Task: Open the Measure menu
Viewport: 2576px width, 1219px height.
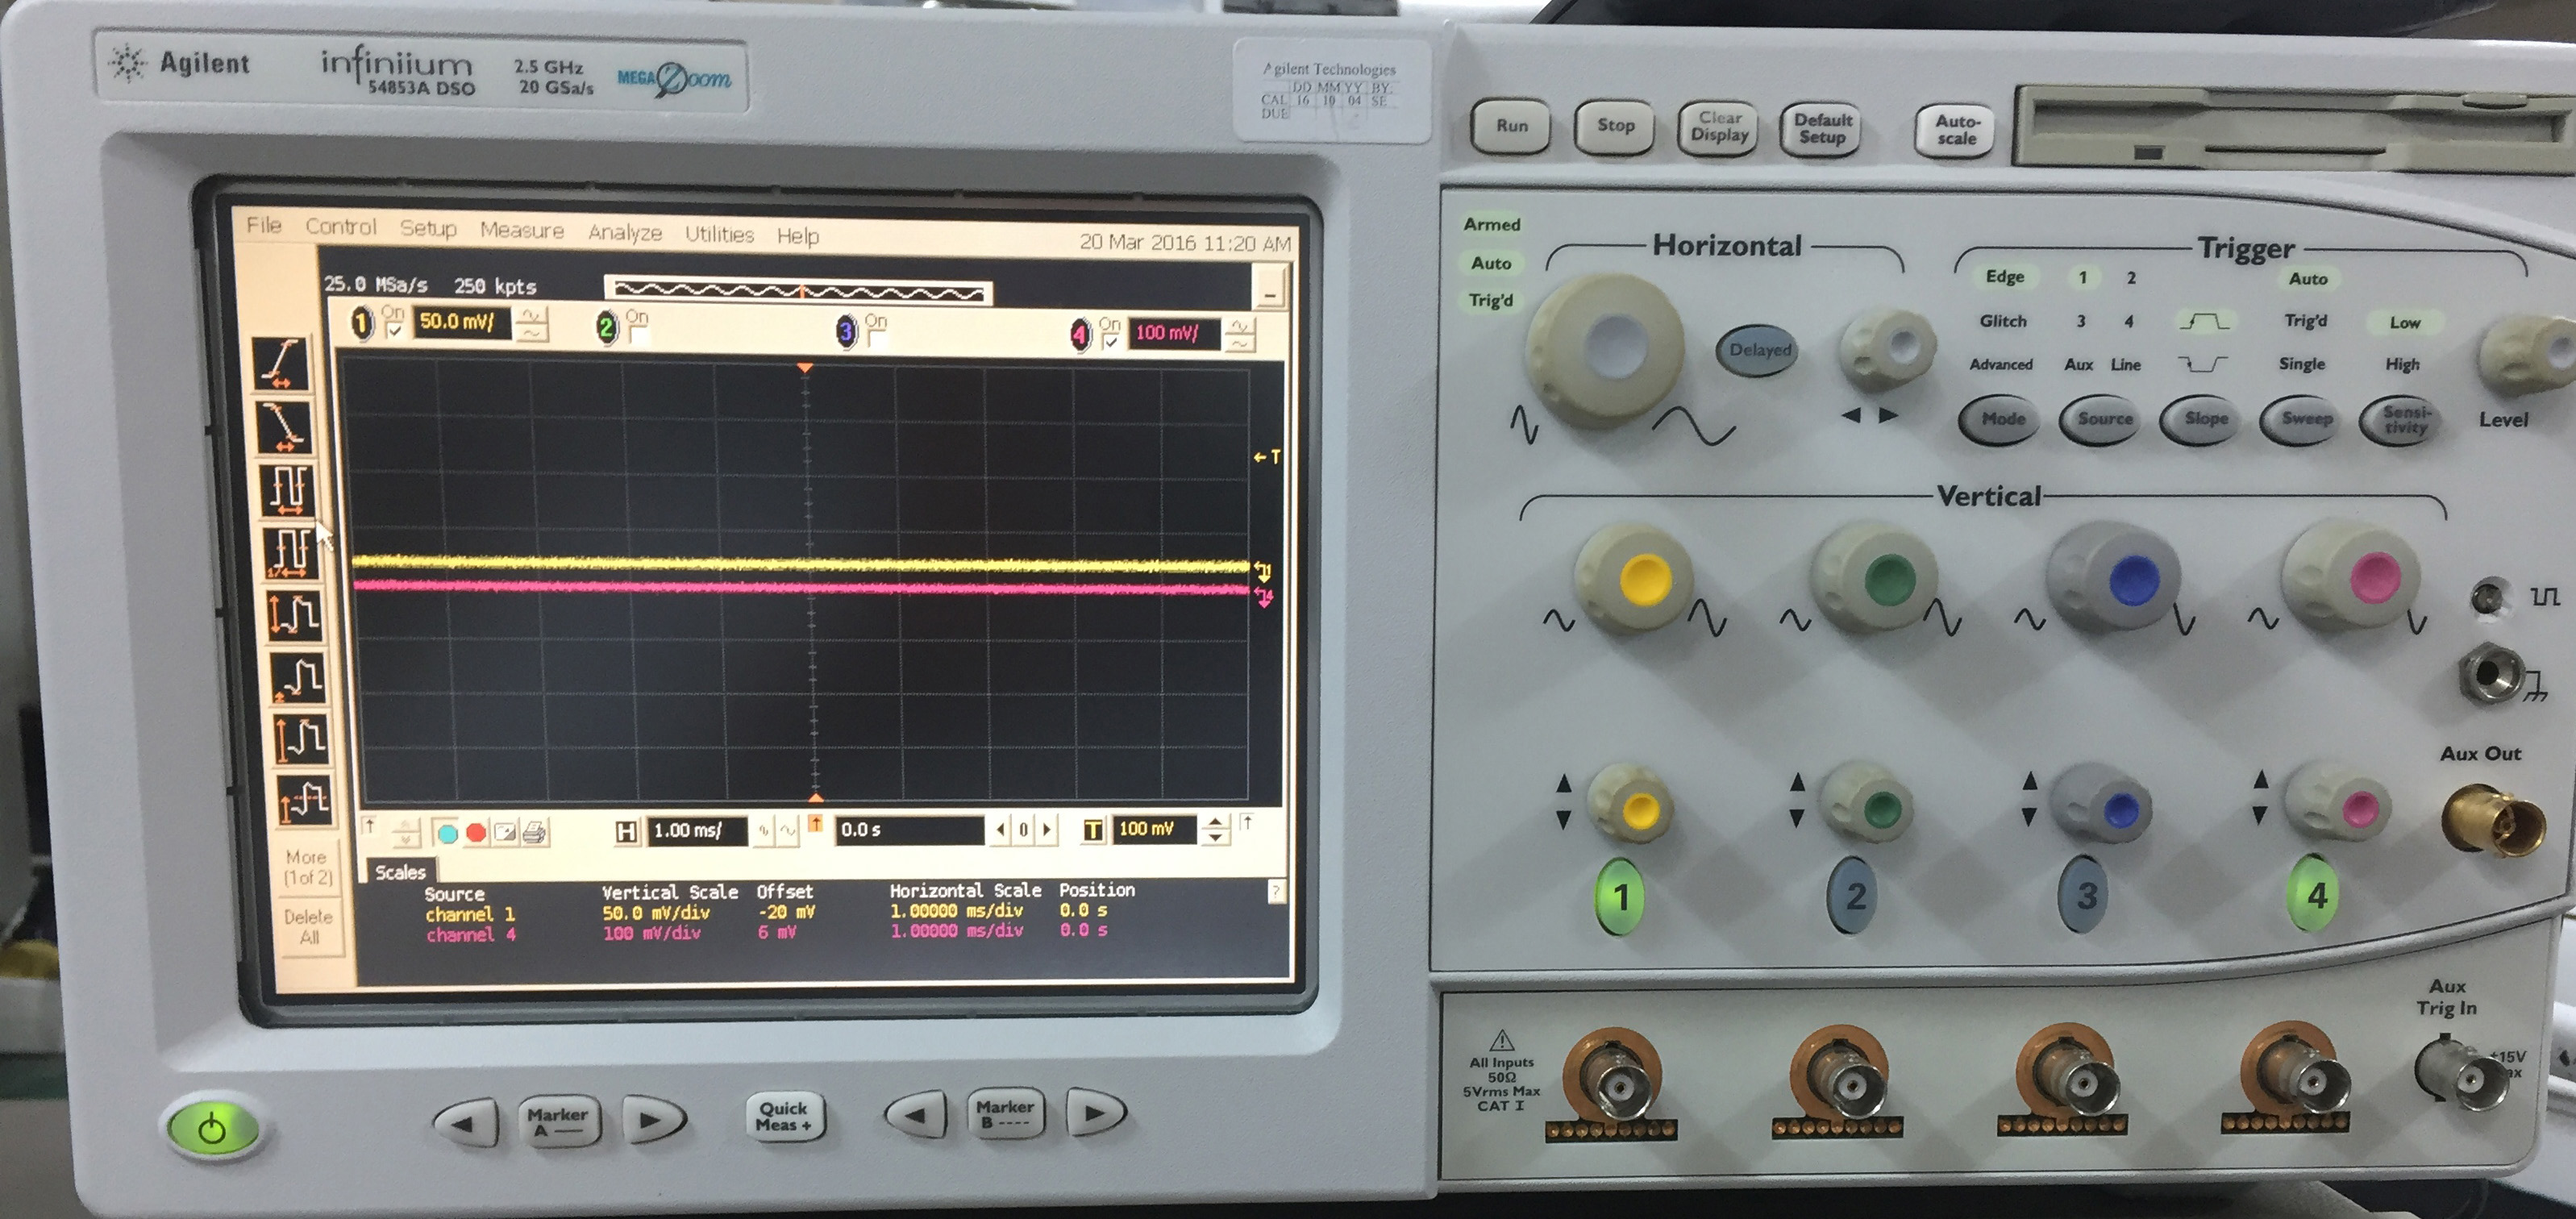Action: tap(522, 230)
